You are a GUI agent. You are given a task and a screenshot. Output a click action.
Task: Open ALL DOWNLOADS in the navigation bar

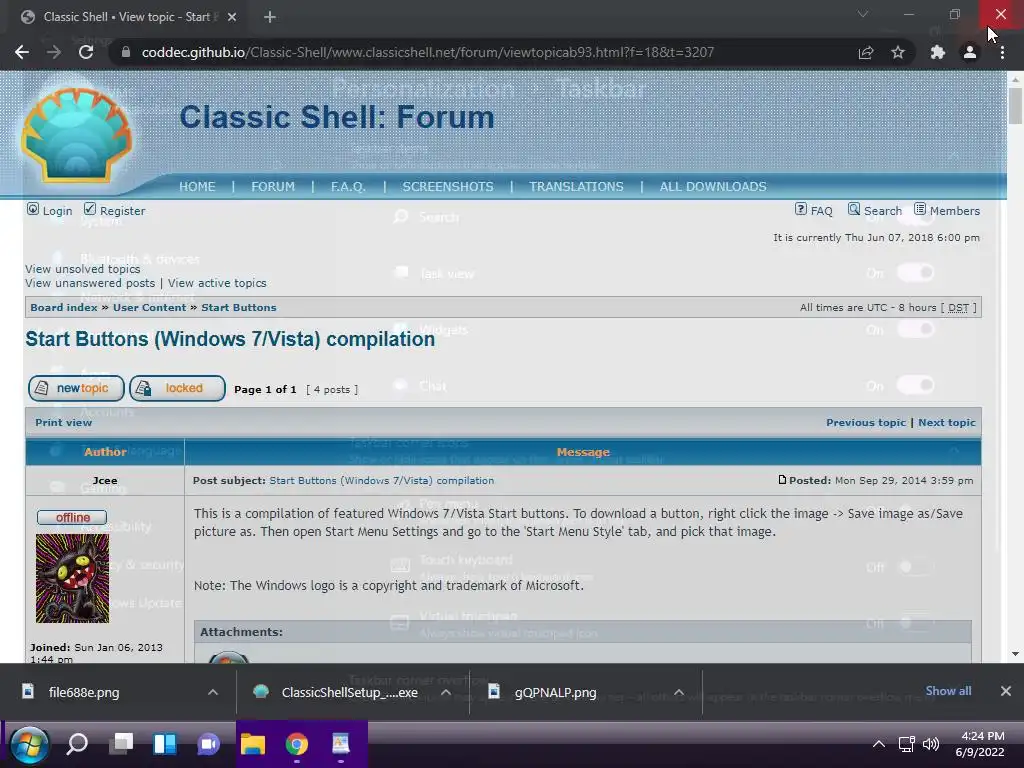pyautogui.click(x=713, y=187)
